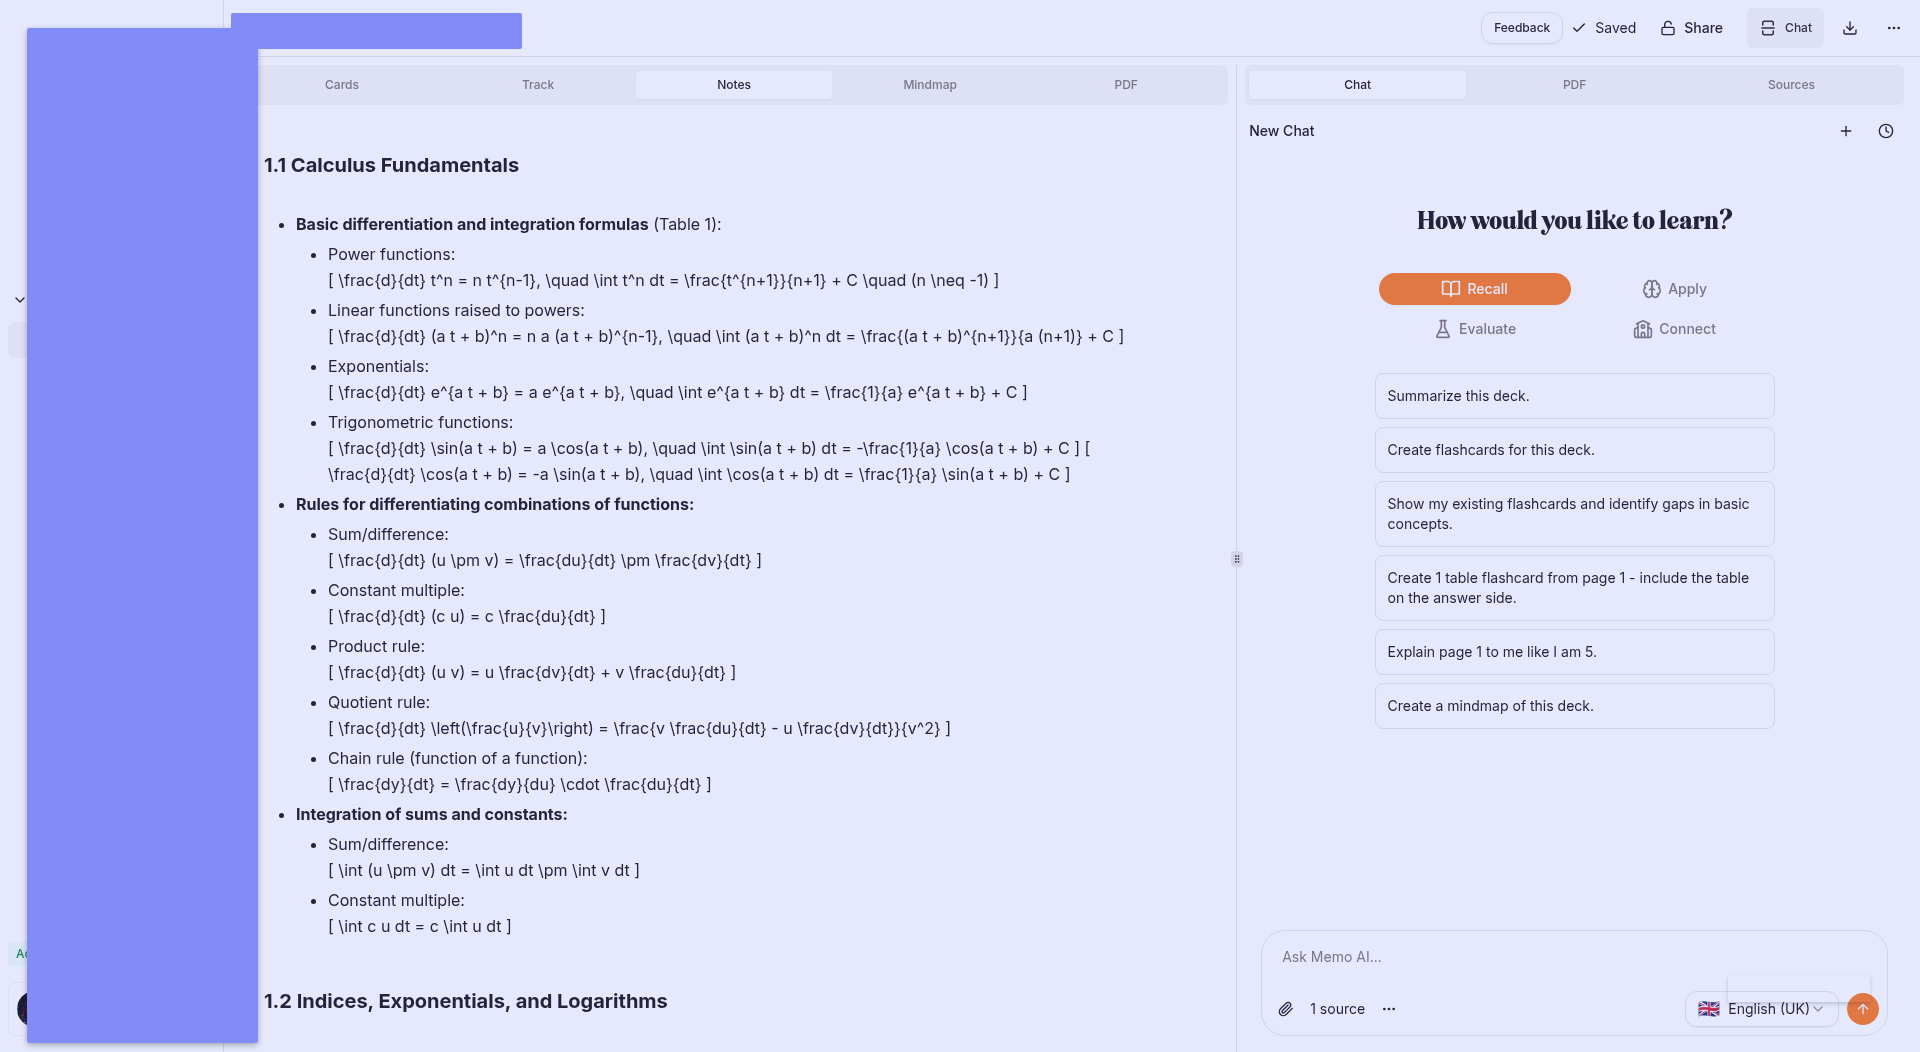
Task: Select the Evaluate learning mode
Action: (1474, 329)
